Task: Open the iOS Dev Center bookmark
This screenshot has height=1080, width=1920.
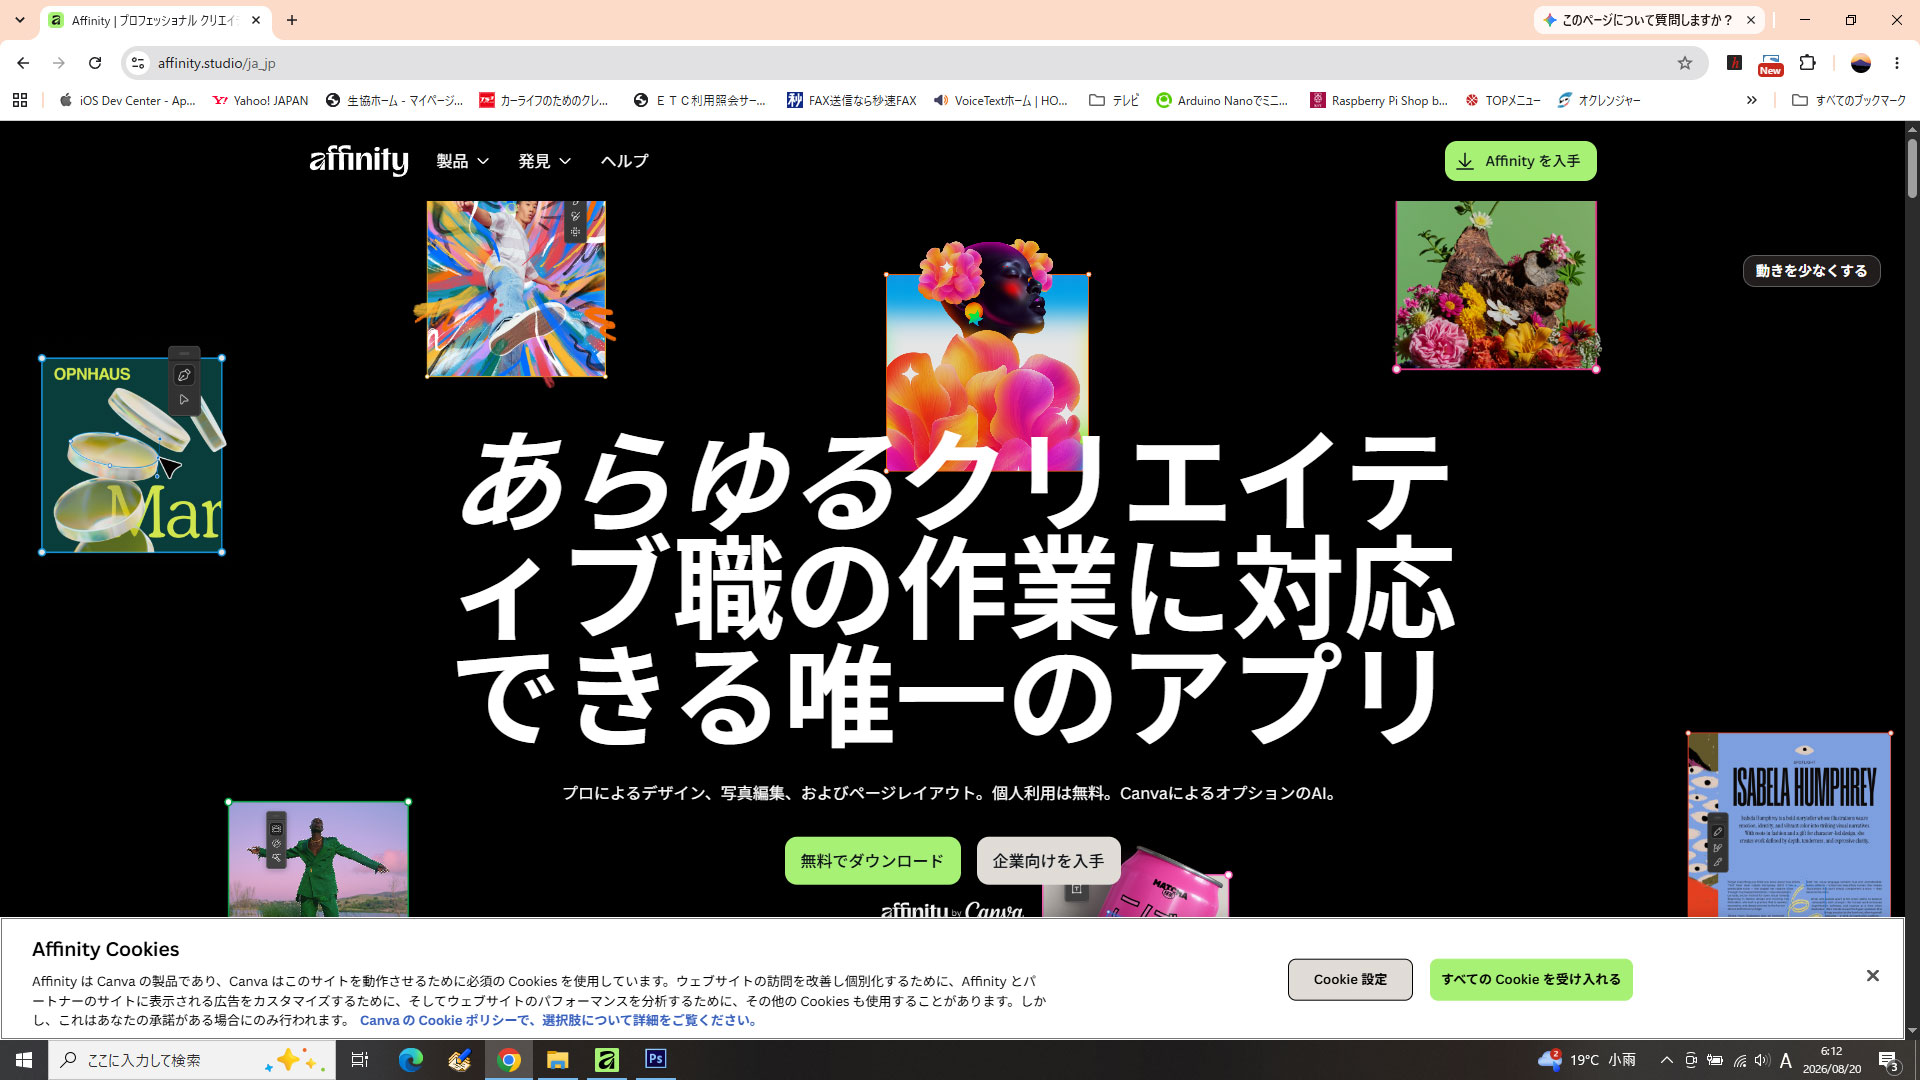Action: 127,100
